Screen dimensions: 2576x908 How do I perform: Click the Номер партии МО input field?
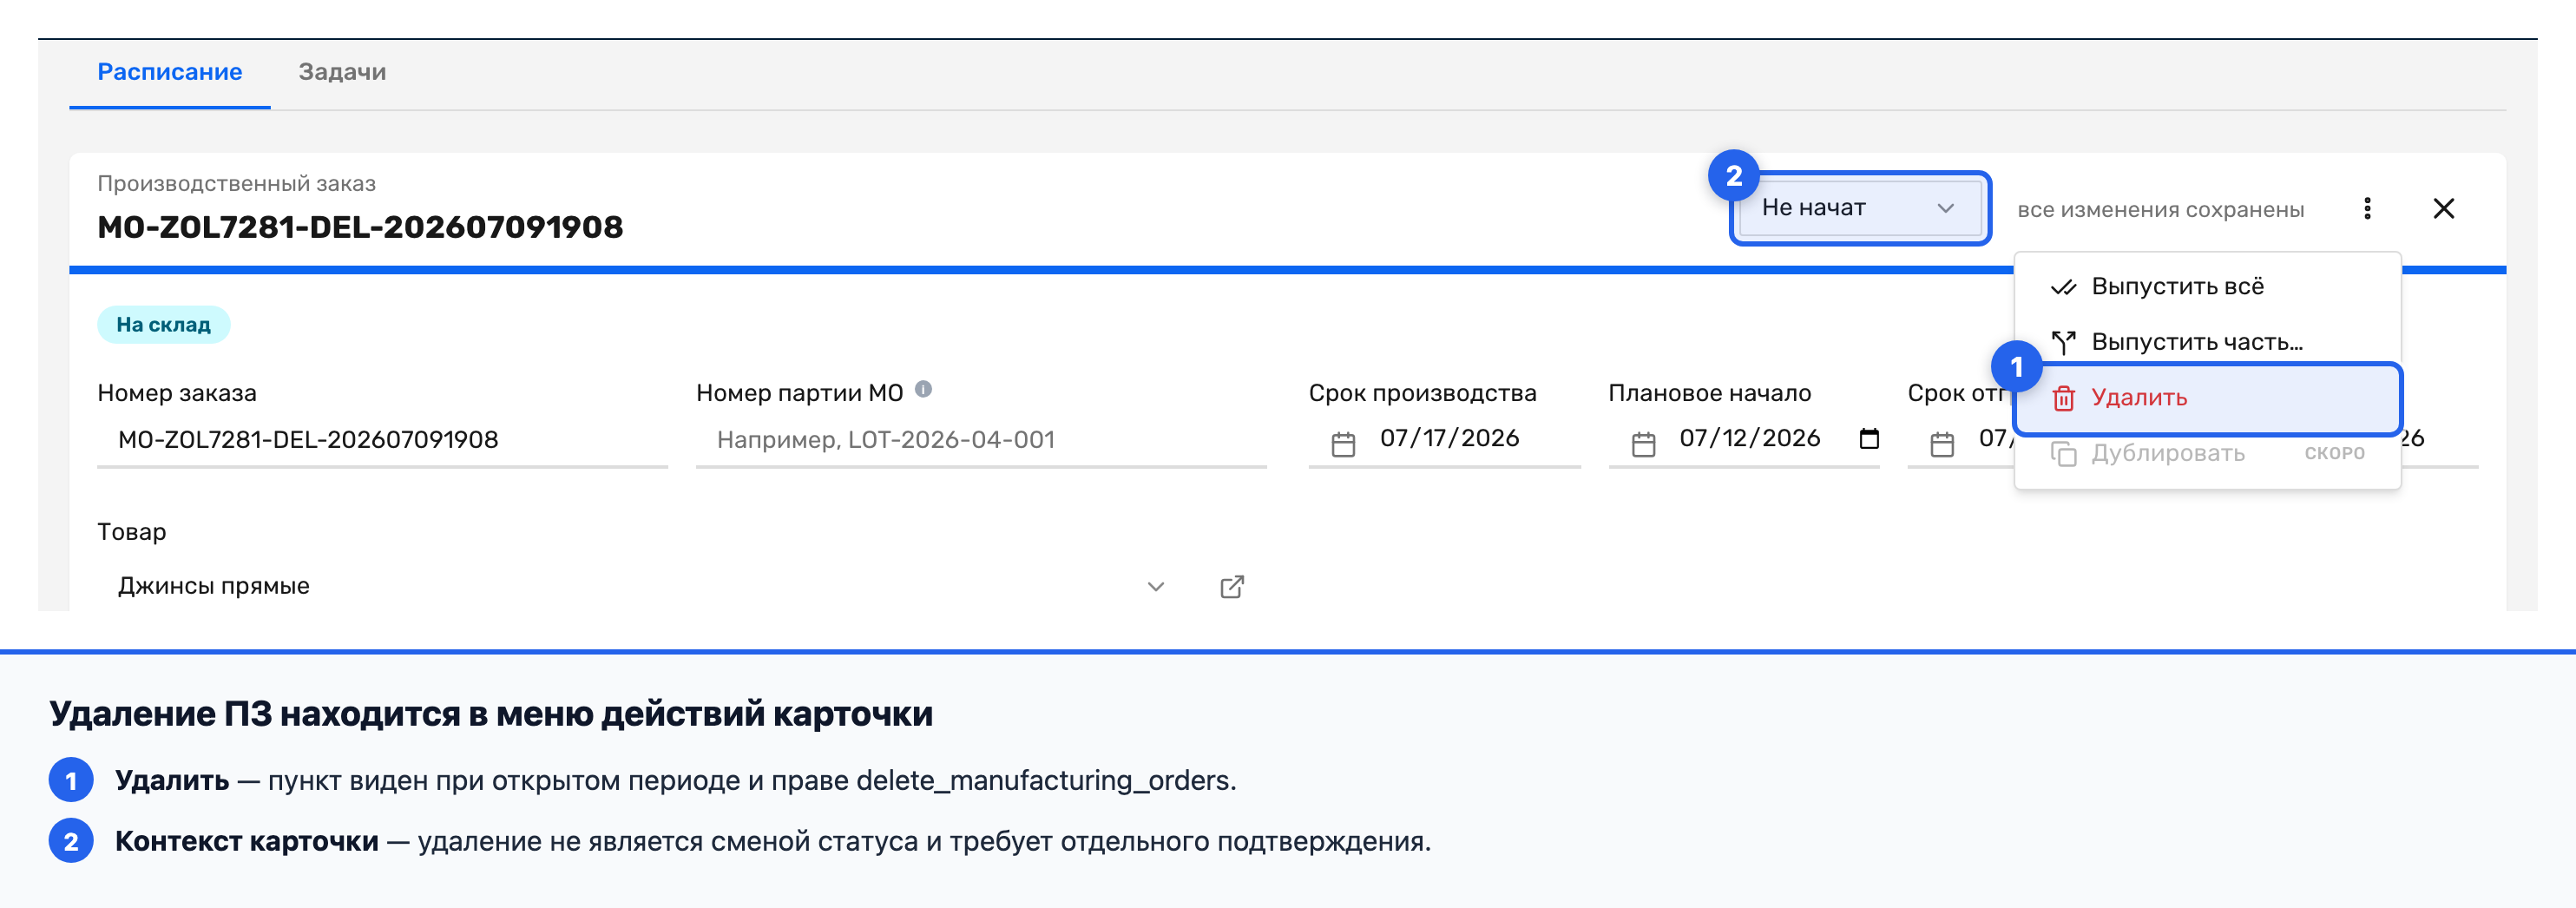pyautogui.click(x=981, y=440)
